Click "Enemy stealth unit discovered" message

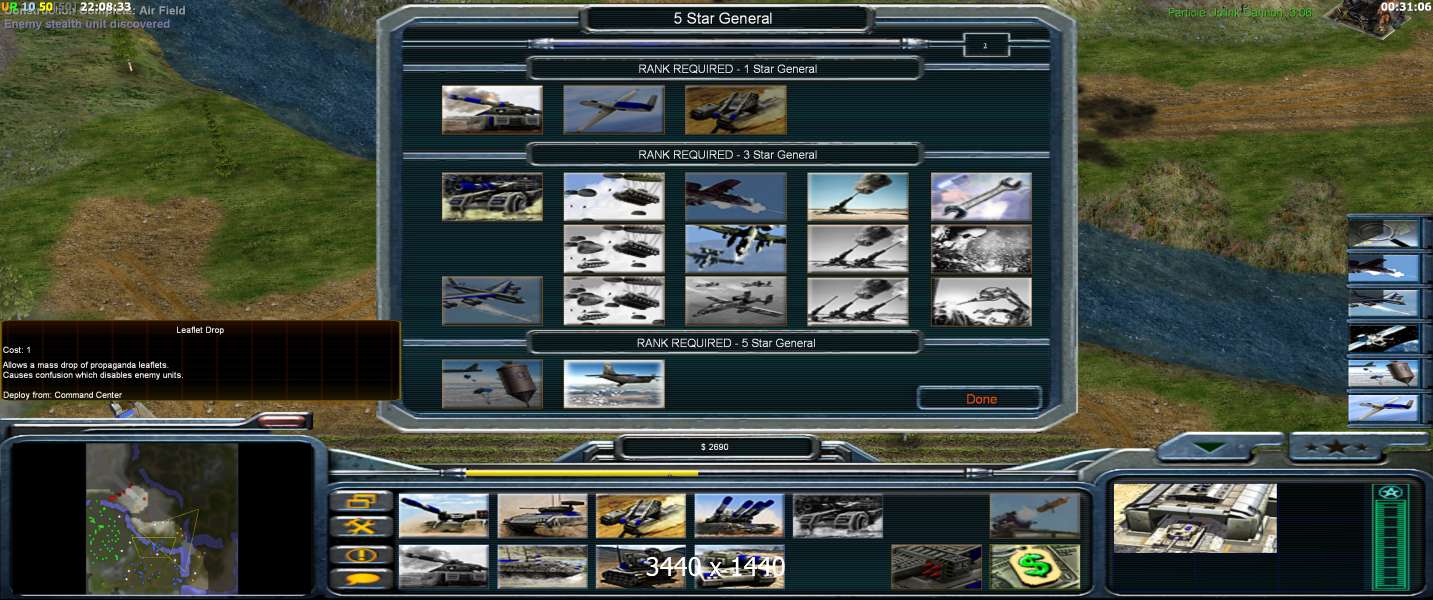click(87, 24)
